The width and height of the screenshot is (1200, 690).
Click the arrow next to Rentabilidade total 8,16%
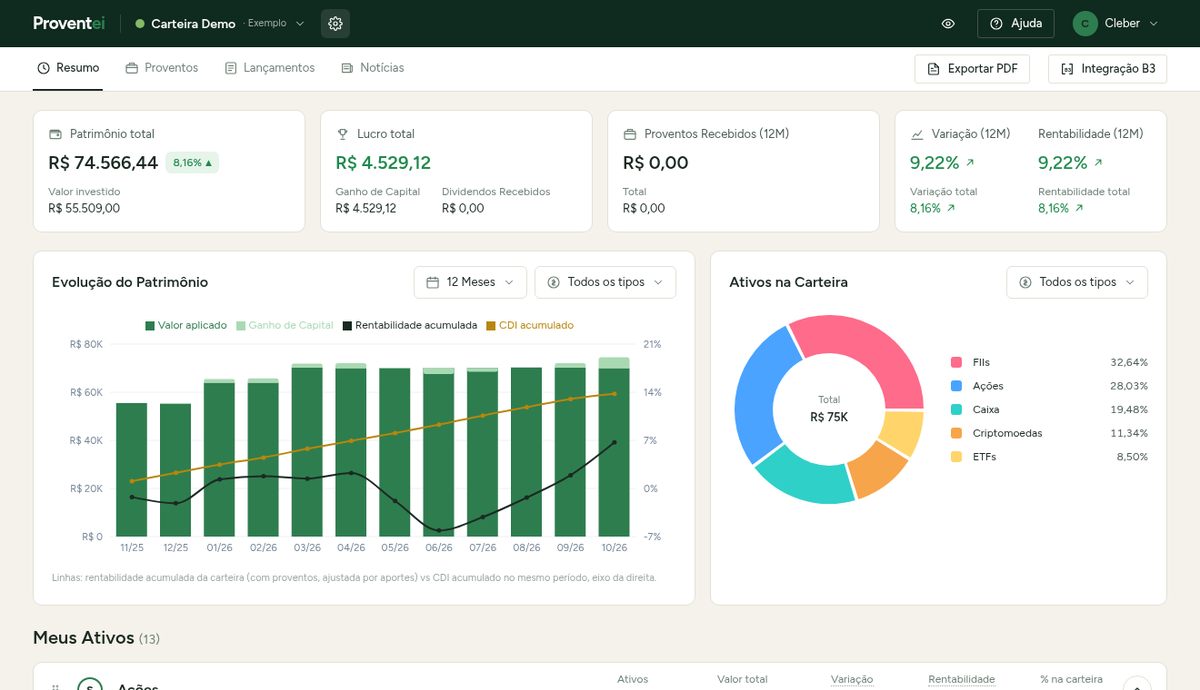pyautogui.click(x=1079, y=209)
